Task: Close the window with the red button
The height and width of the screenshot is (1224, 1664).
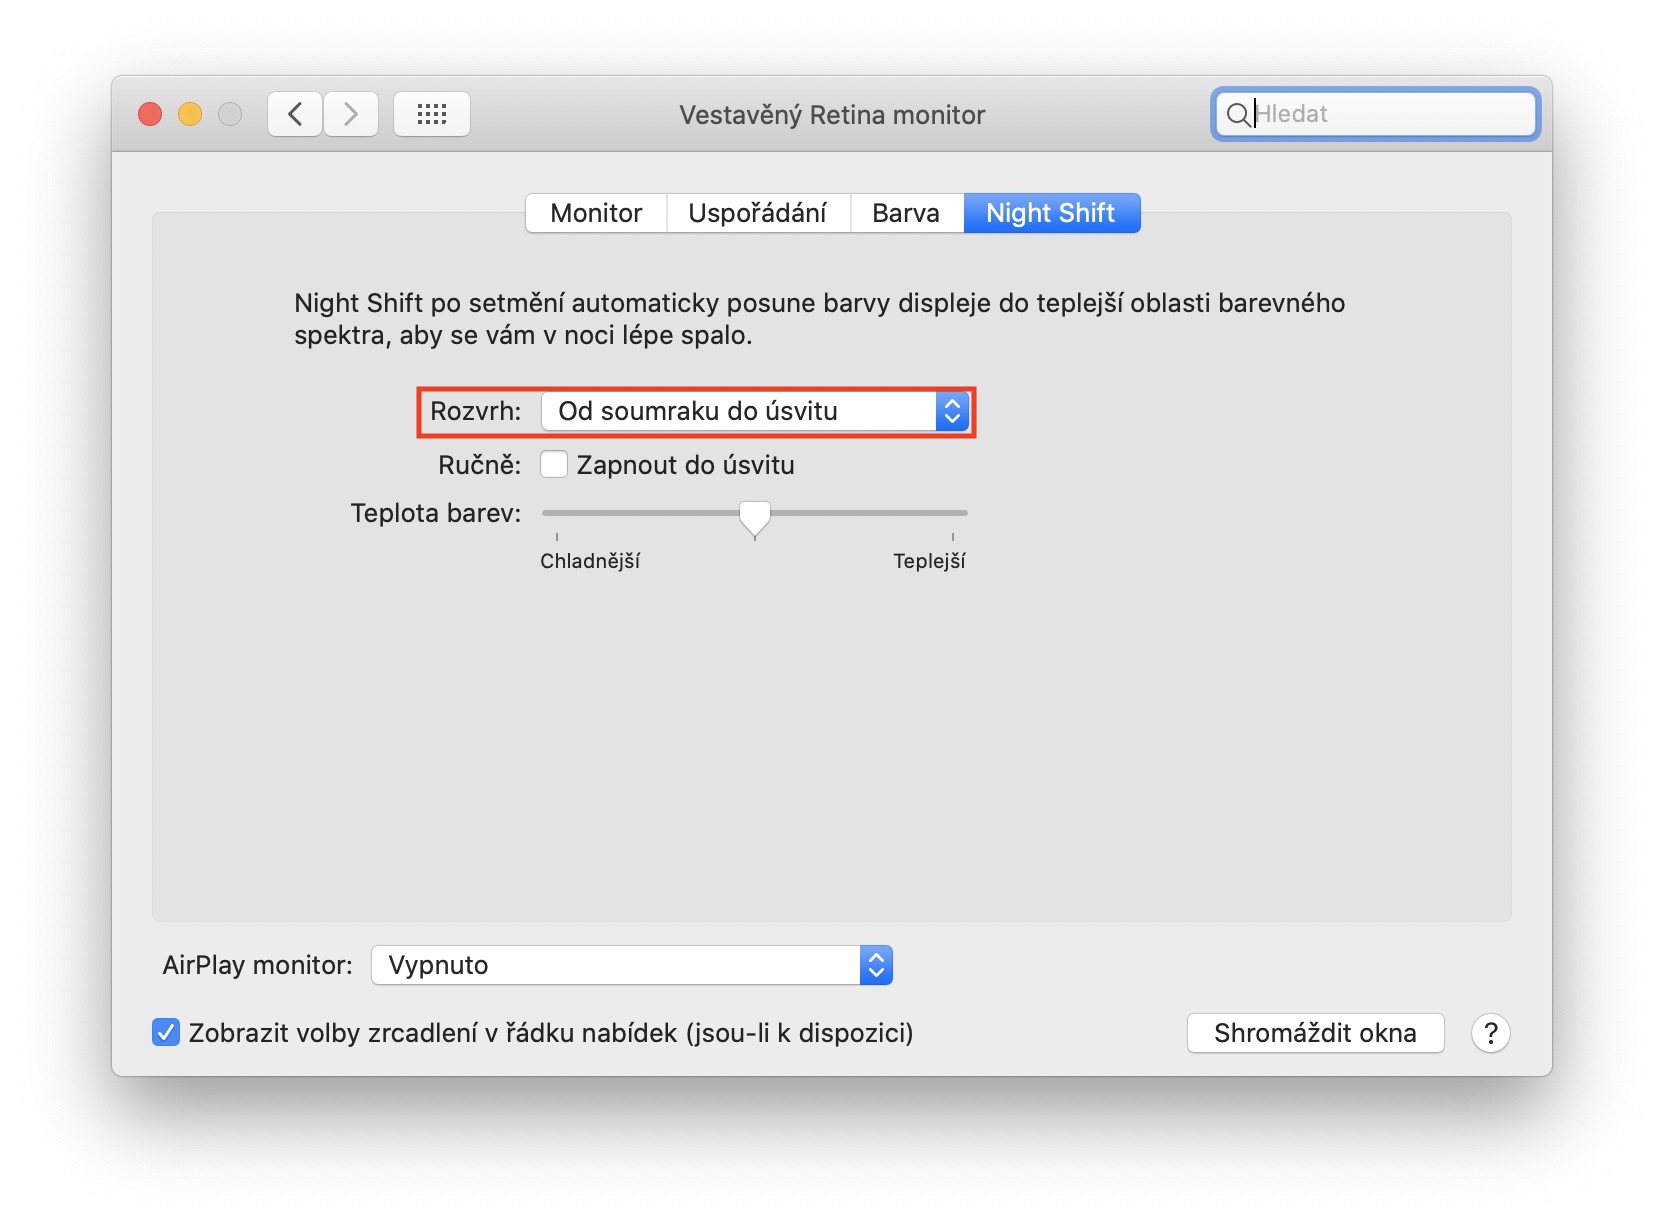Action: pos(150,114)
